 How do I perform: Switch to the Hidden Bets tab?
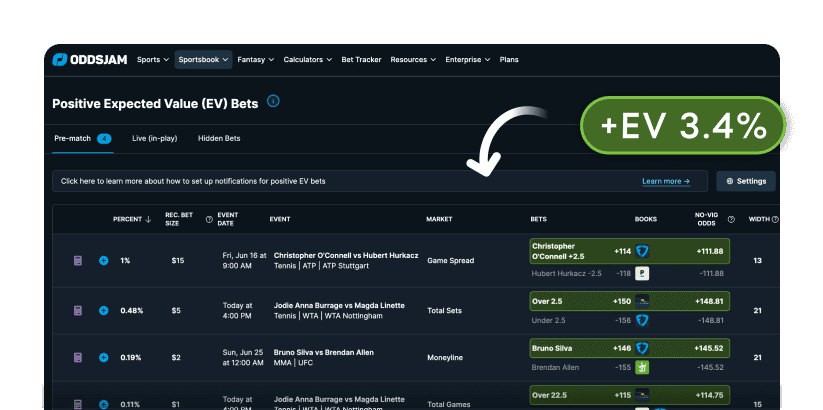pyautogui.click(x=219, y=139)
